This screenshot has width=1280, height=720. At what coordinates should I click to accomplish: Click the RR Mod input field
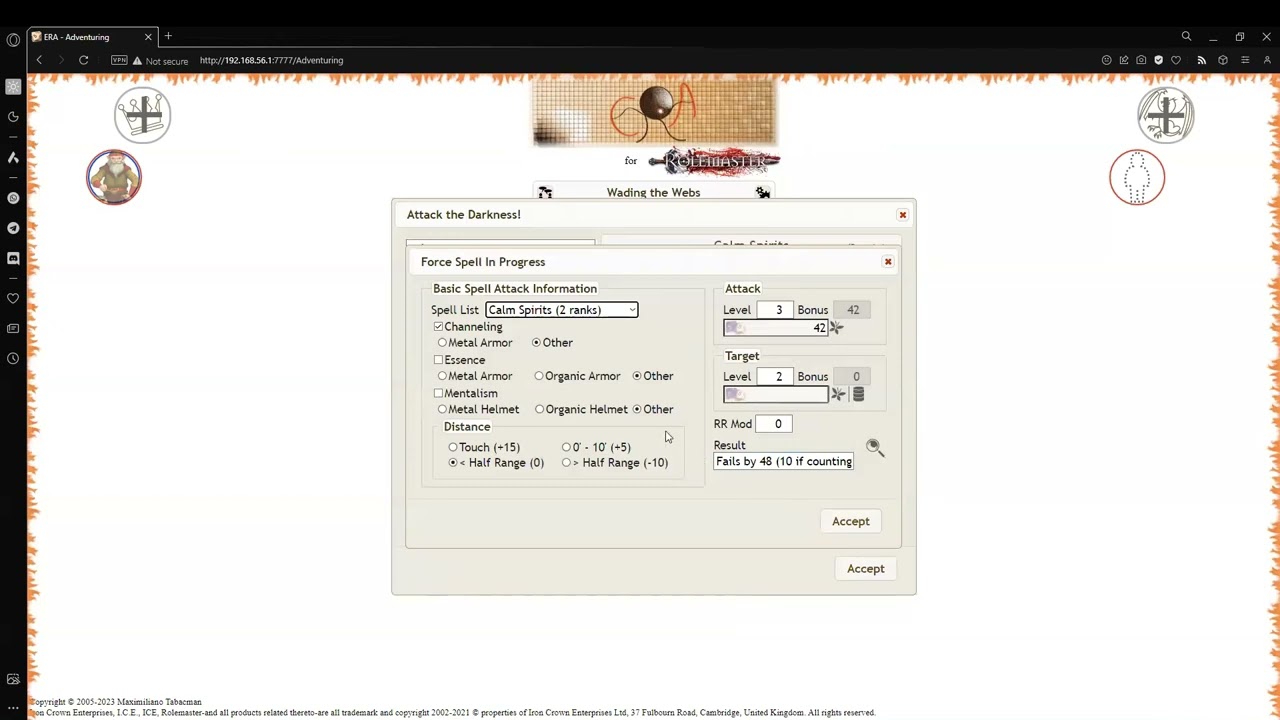coord(774,424)
